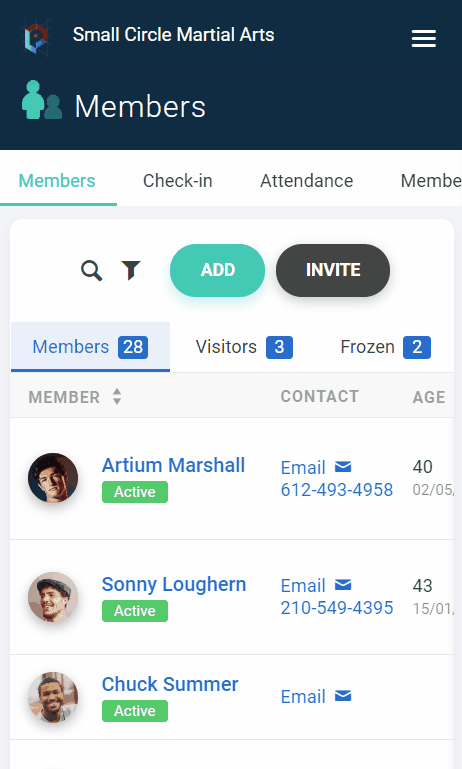The height and width of the screenshot is (769, 462).
Task: Switch to the Check-in tab
Action: (178, 180)
